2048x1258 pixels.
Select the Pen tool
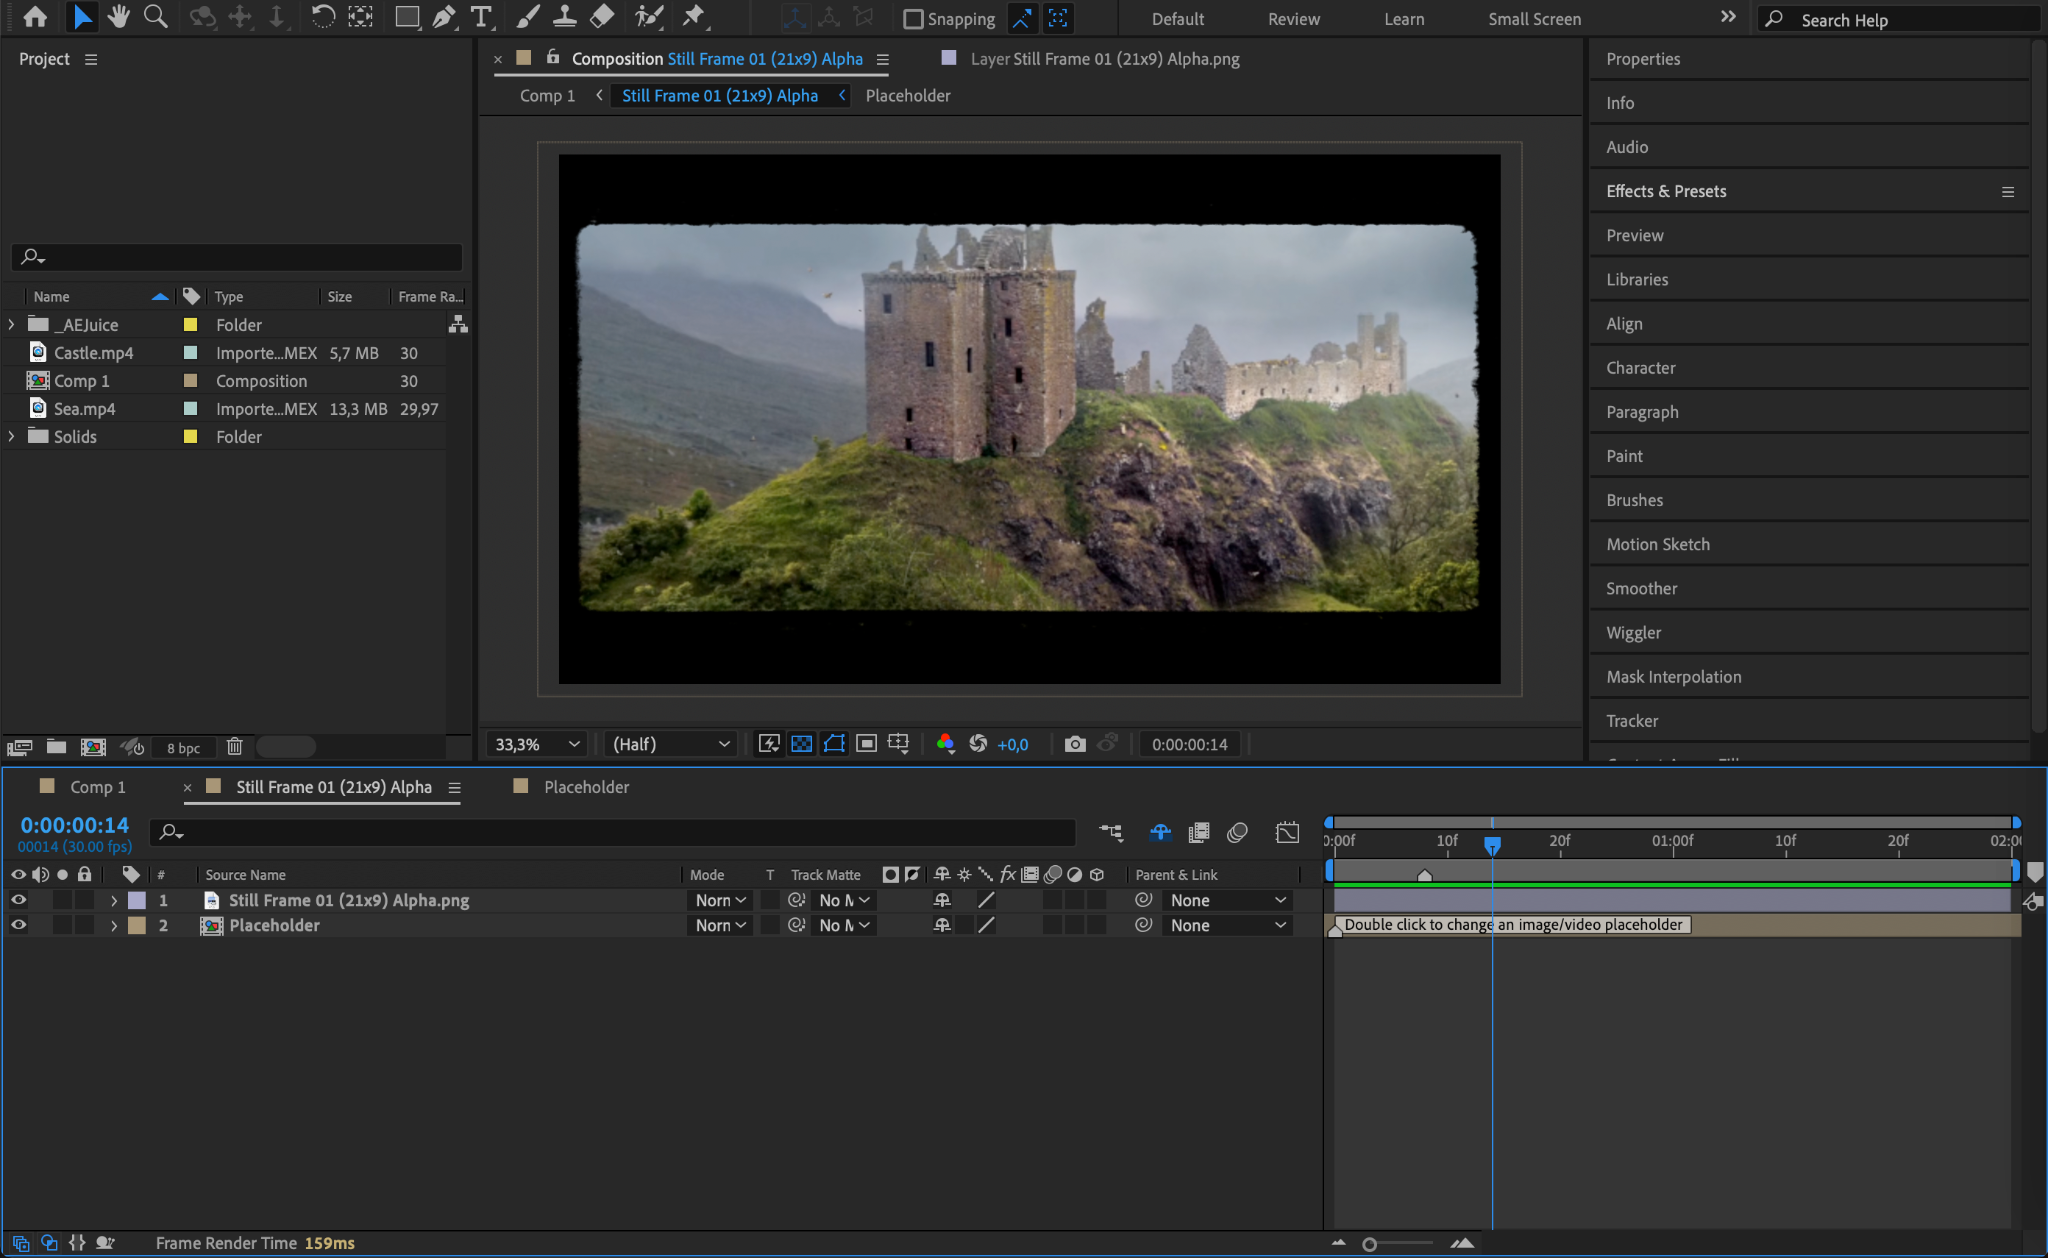[444, 17]
